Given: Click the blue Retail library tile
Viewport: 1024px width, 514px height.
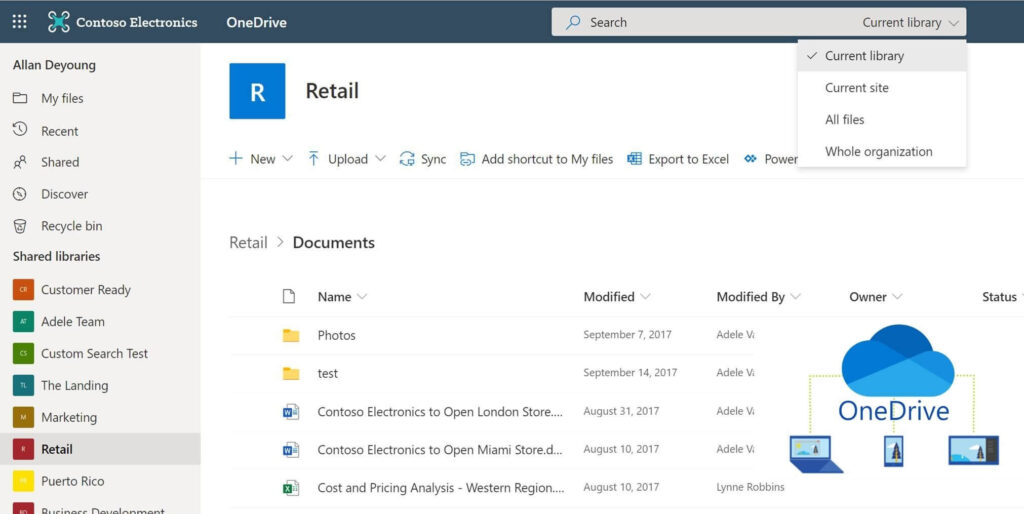Looking at the screenshot, I should 257,91.
